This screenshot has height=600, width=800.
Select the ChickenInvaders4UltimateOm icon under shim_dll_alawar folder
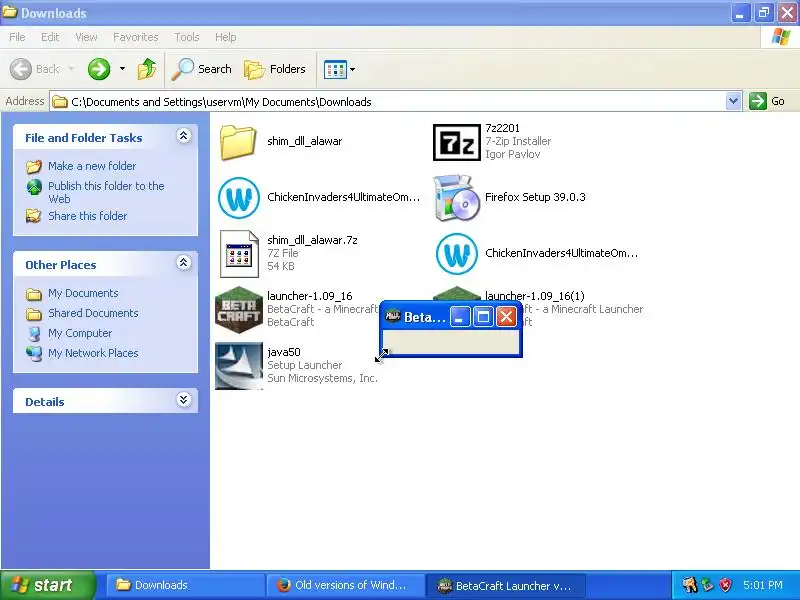pos(238,198)
